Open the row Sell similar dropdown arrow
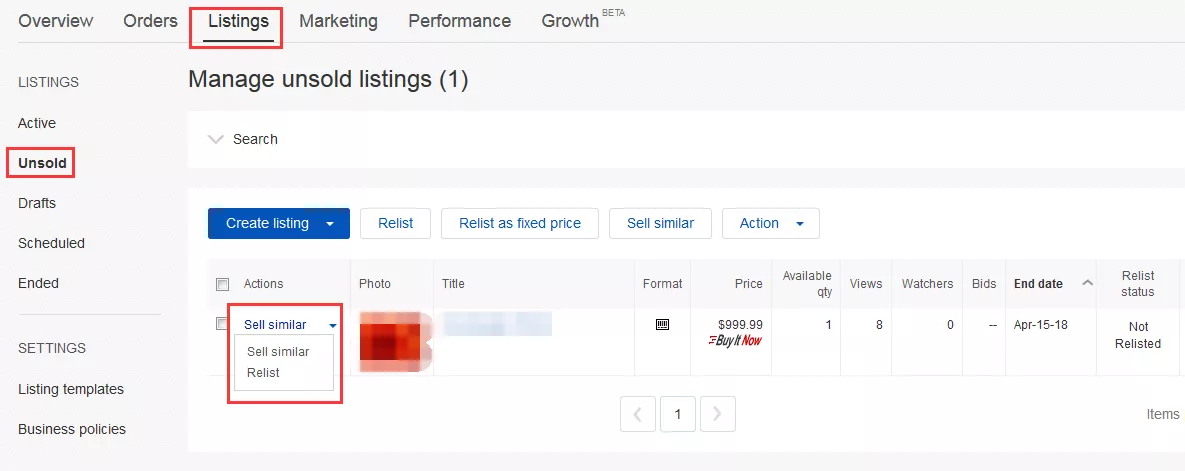 pos(332,325)
